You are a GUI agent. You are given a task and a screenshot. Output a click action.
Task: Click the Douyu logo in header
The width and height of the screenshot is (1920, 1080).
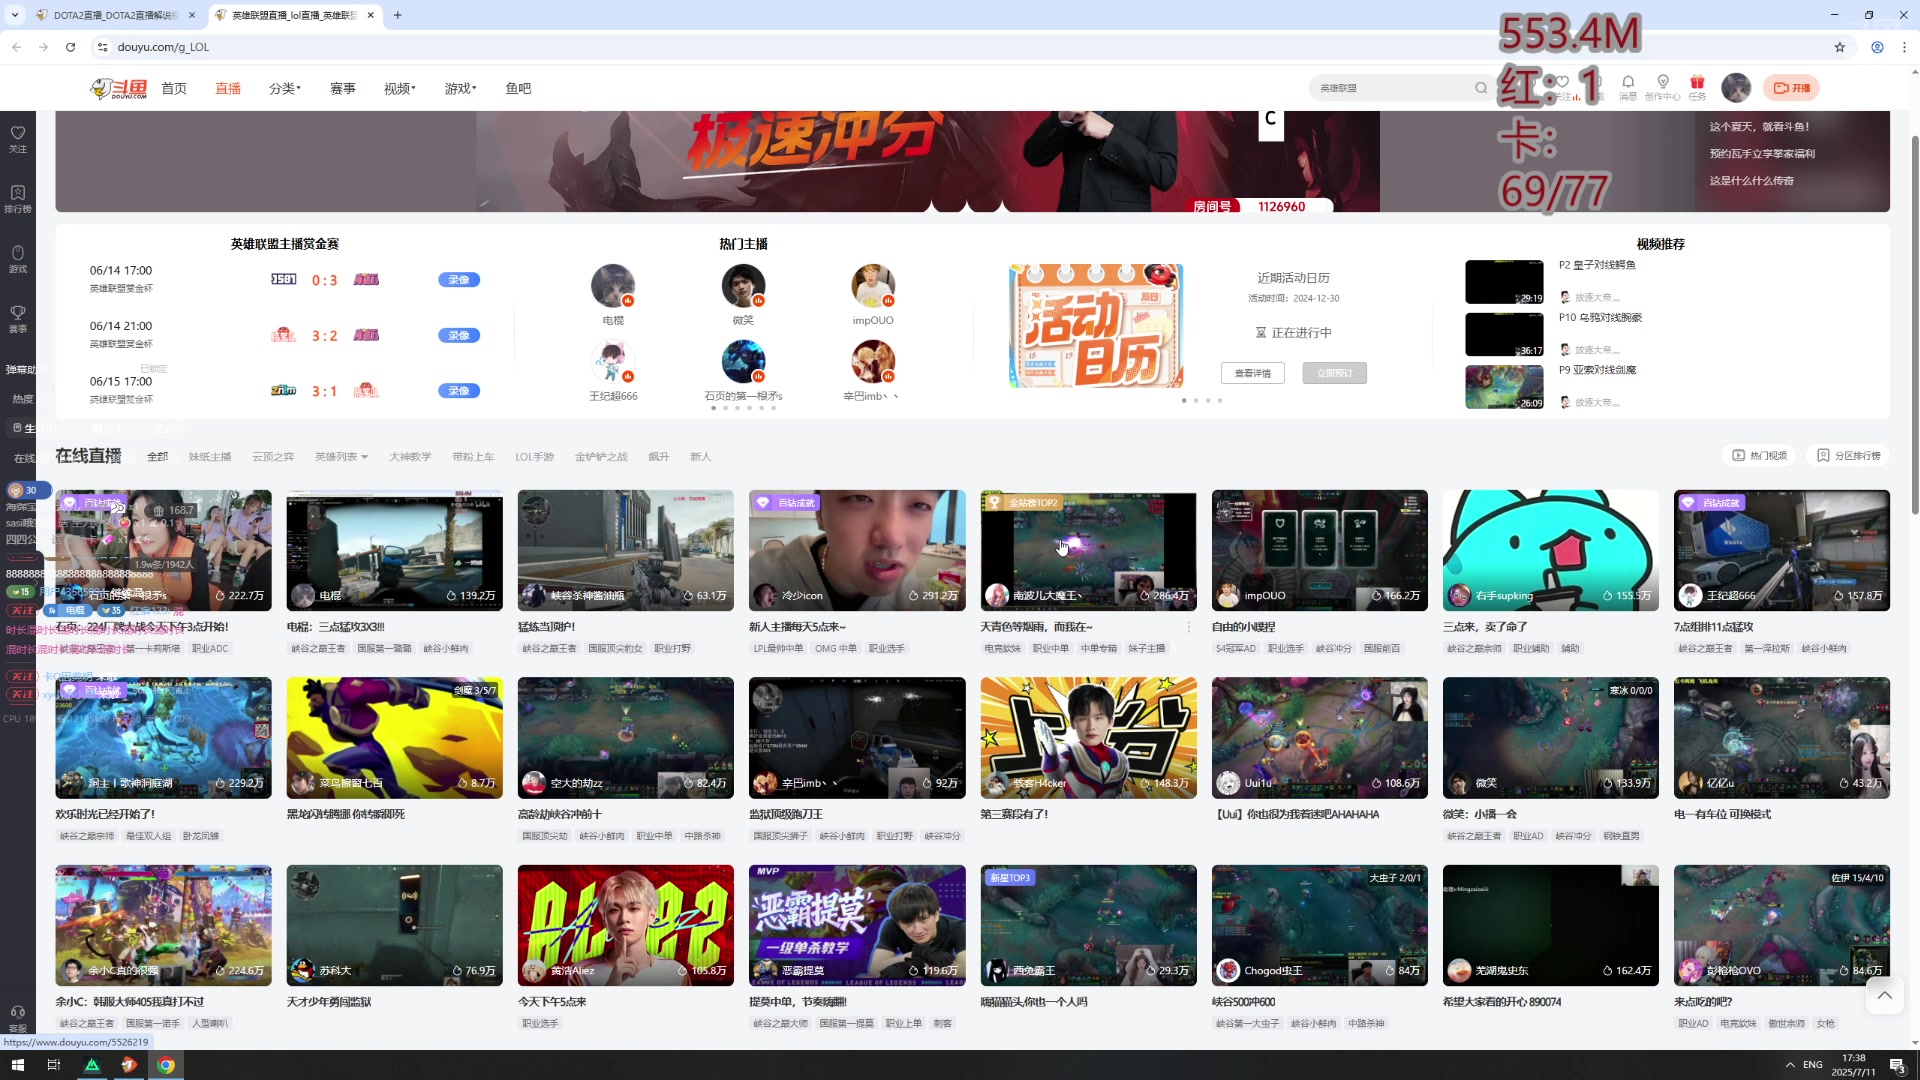(118, 88)
